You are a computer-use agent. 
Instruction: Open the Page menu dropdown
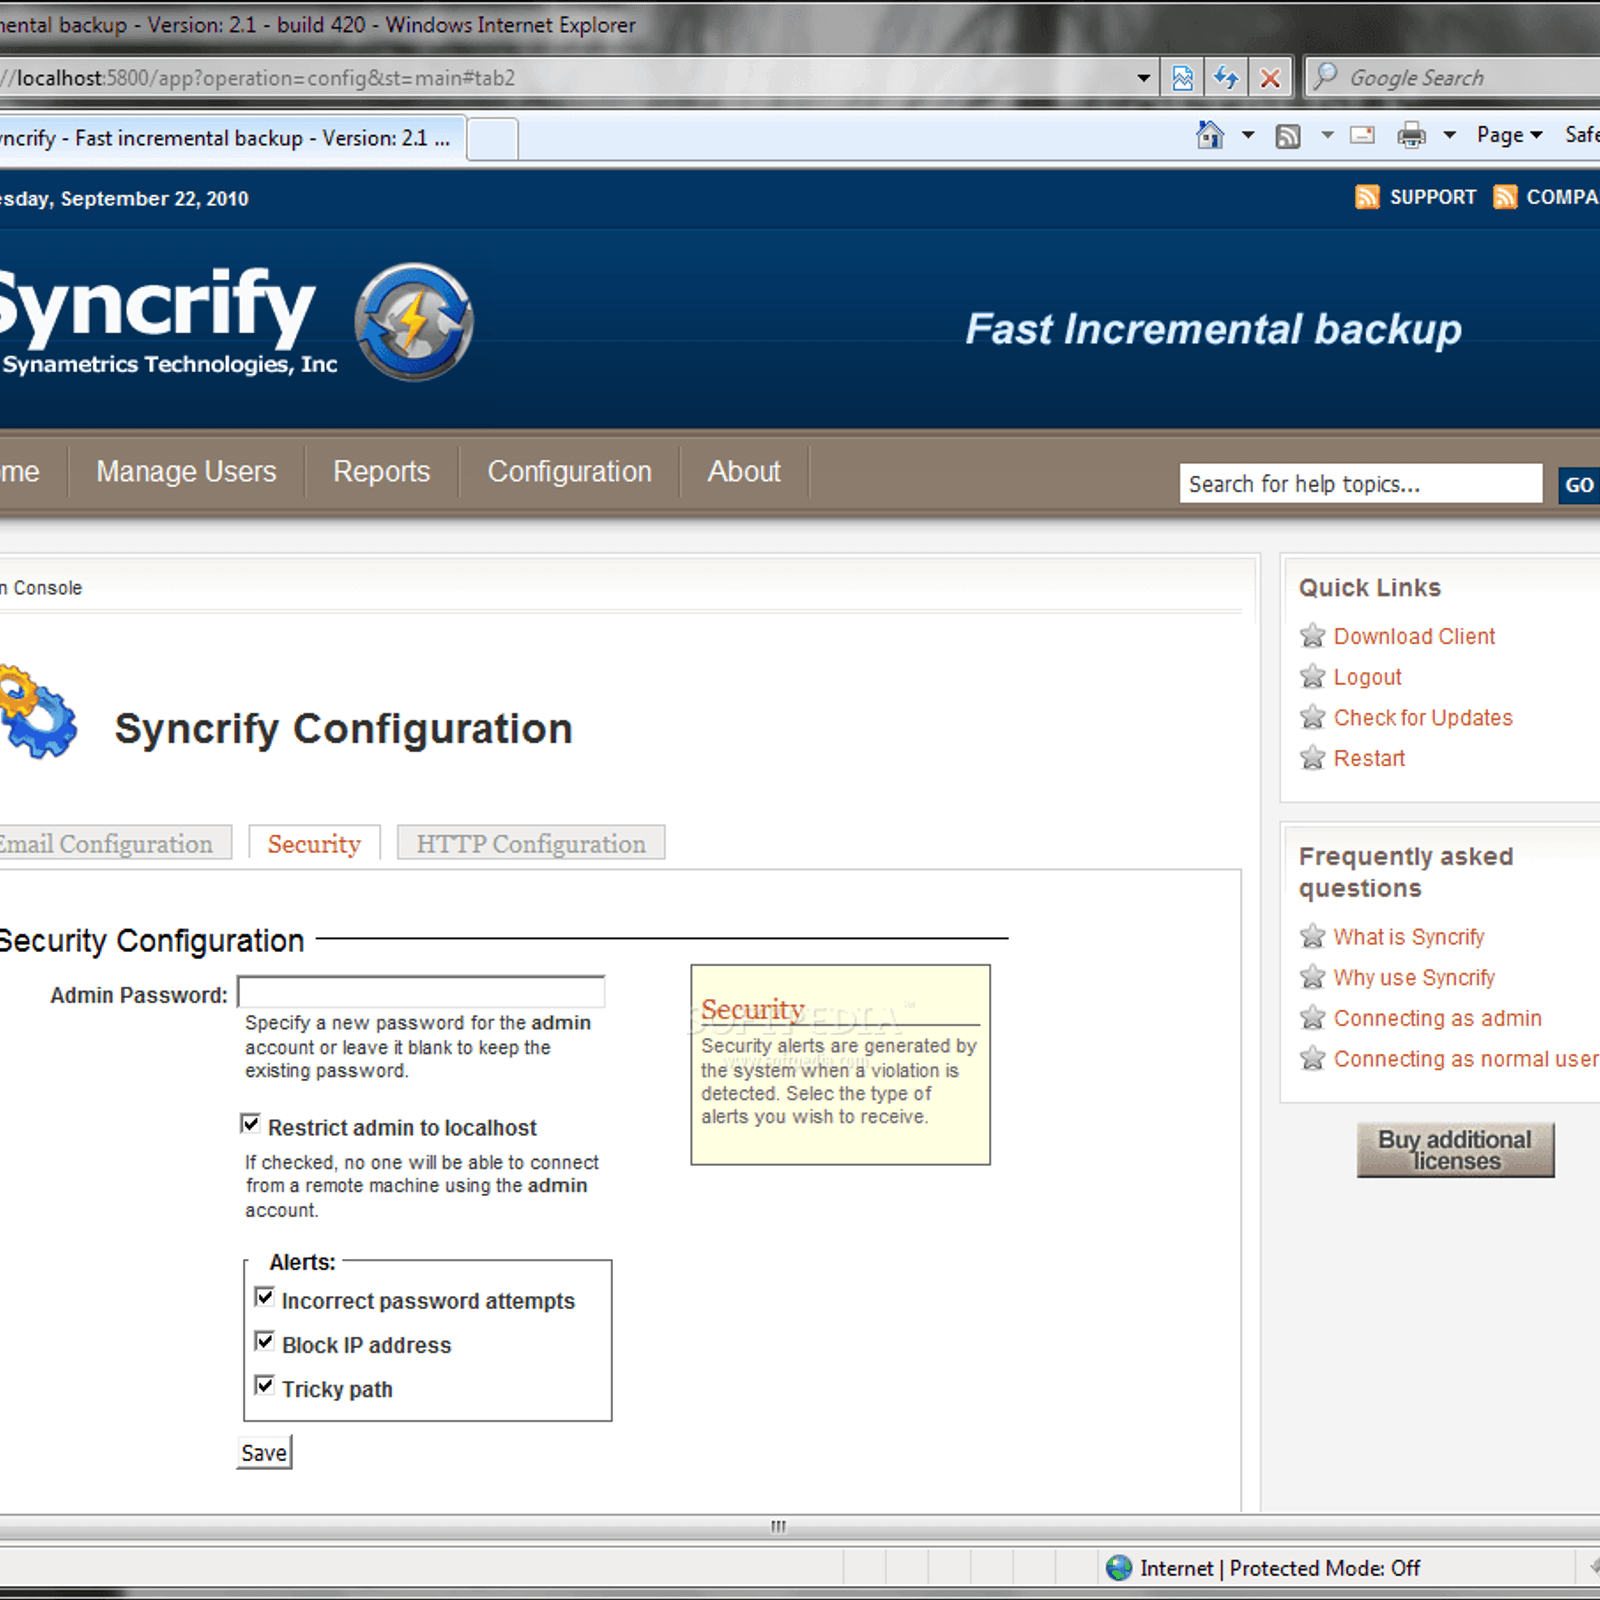pos(1509,135)
